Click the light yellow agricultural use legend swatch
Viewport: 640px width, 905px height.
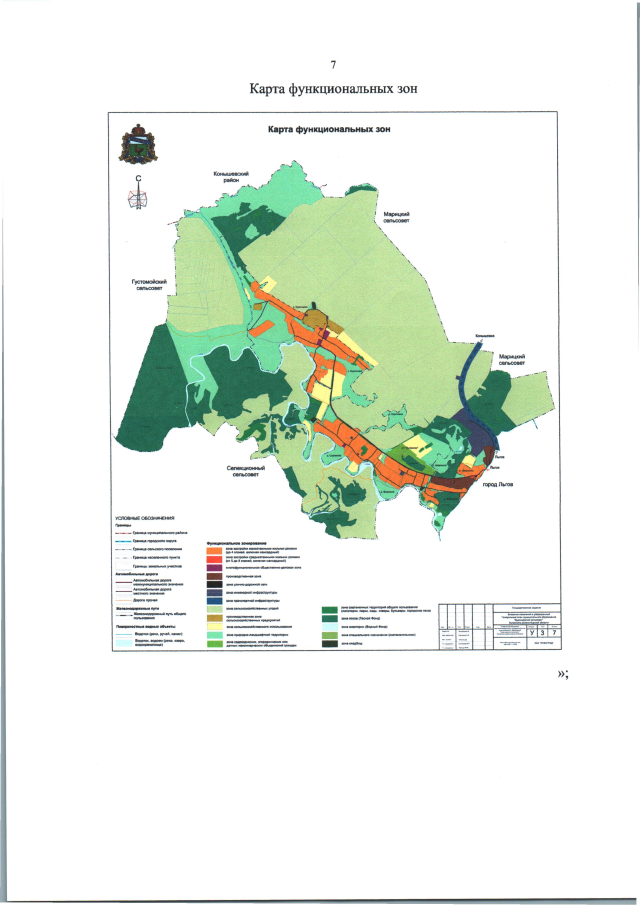pos(213,627)
